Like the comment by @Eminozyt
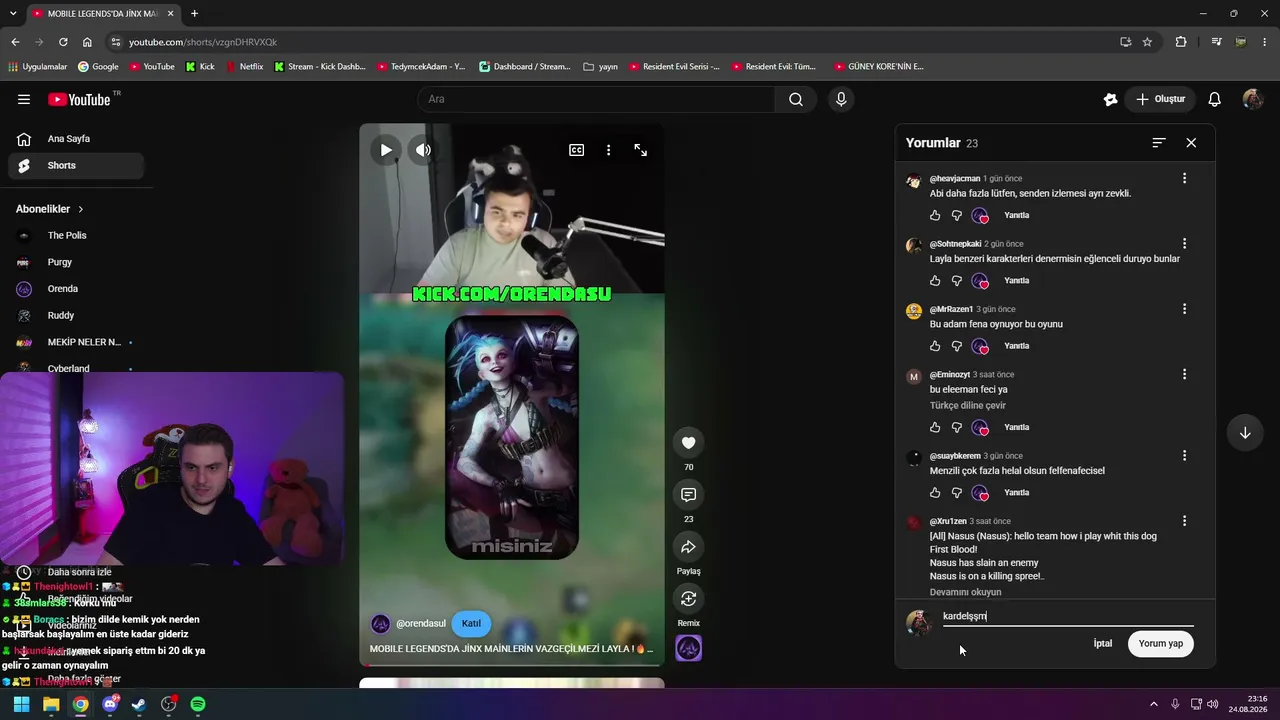Image resolution: width=1280 pixels, height=720 pixels. pos(935,427)
